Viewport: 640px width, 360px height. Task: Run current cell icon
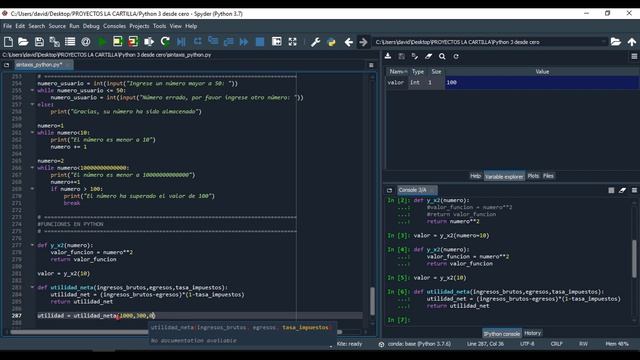(x=118, y=42)
